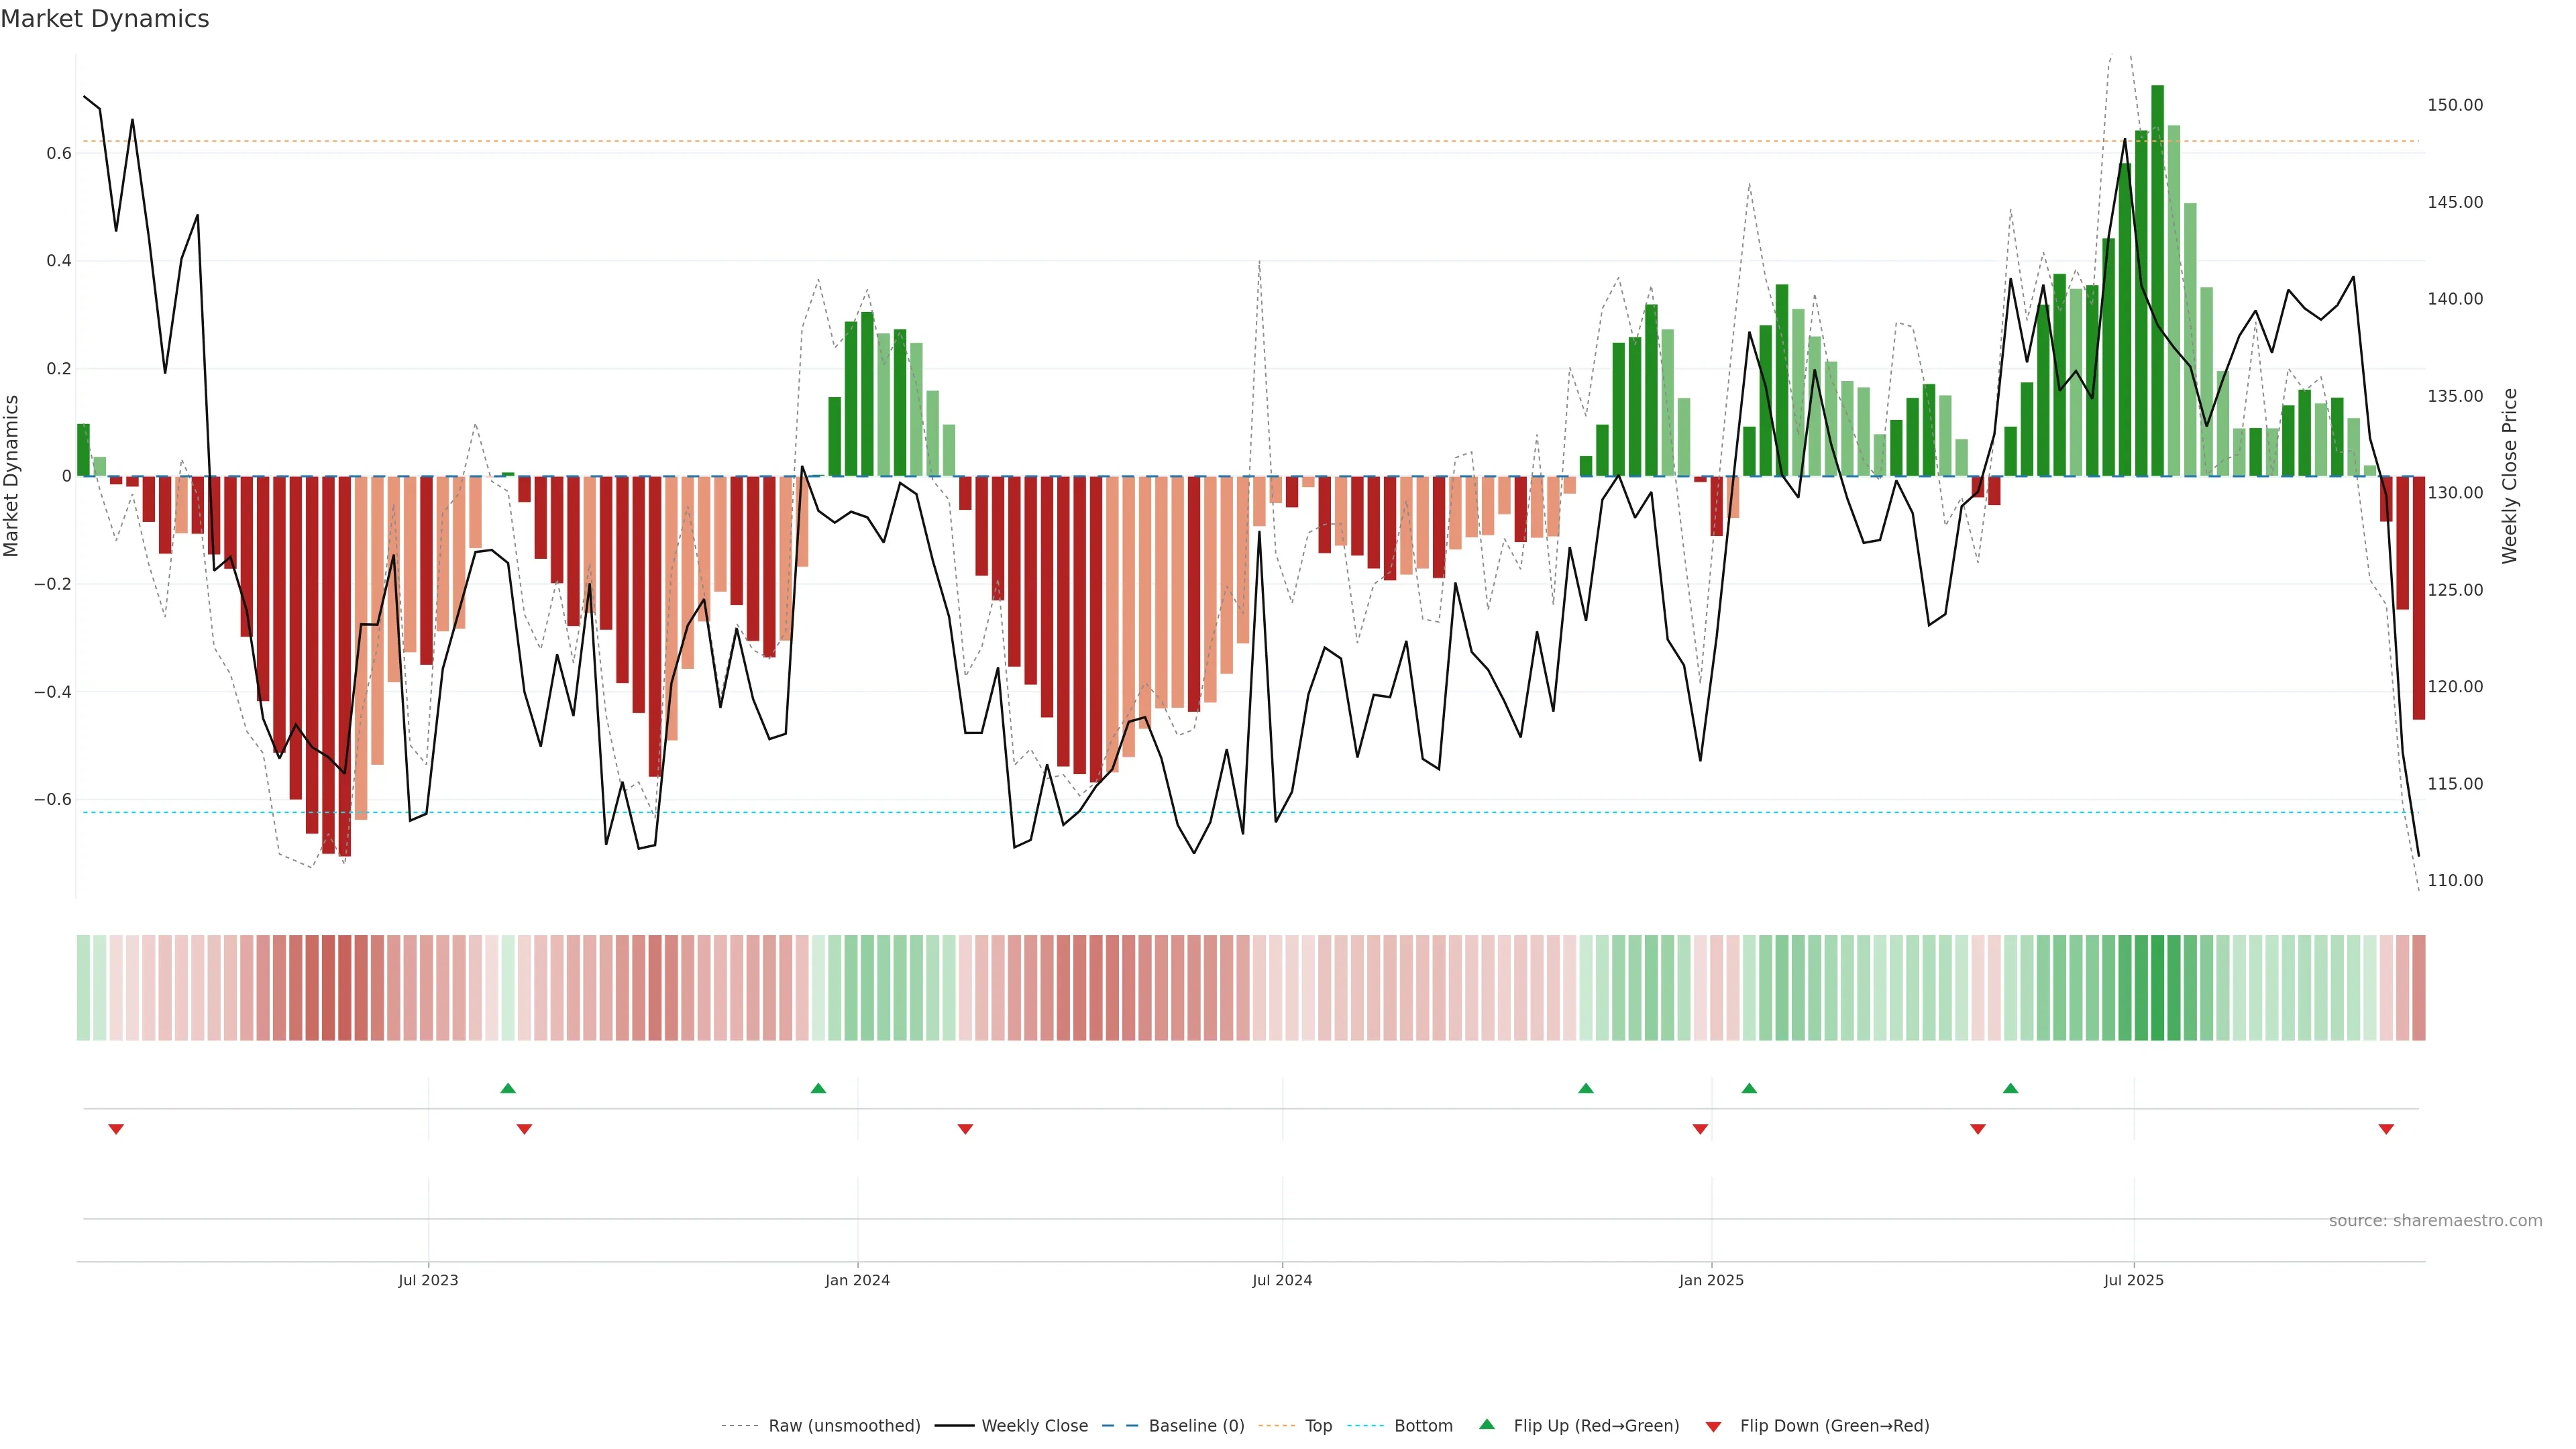Click the last red flip-down marker at far right
The height and width of the screenshot is (1449, 2576).
[x=2386, y=1129]
